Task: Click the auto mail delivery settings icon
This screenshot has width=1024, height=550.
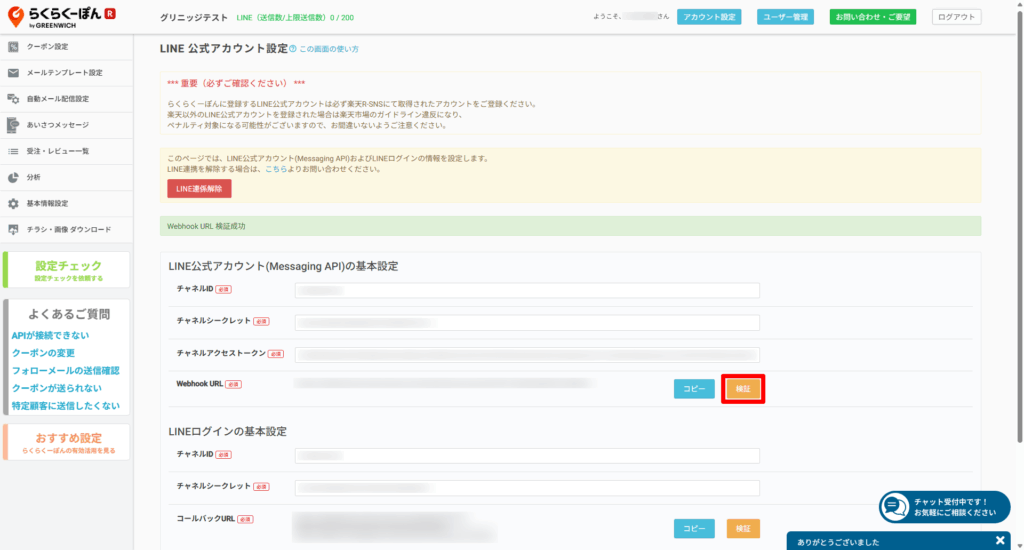Action: pos(13,99)
